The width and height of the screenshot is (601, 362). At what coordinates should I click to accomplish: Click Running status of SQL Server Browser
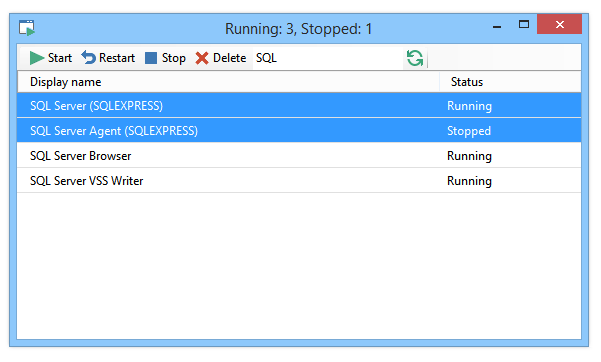(469, 156)
